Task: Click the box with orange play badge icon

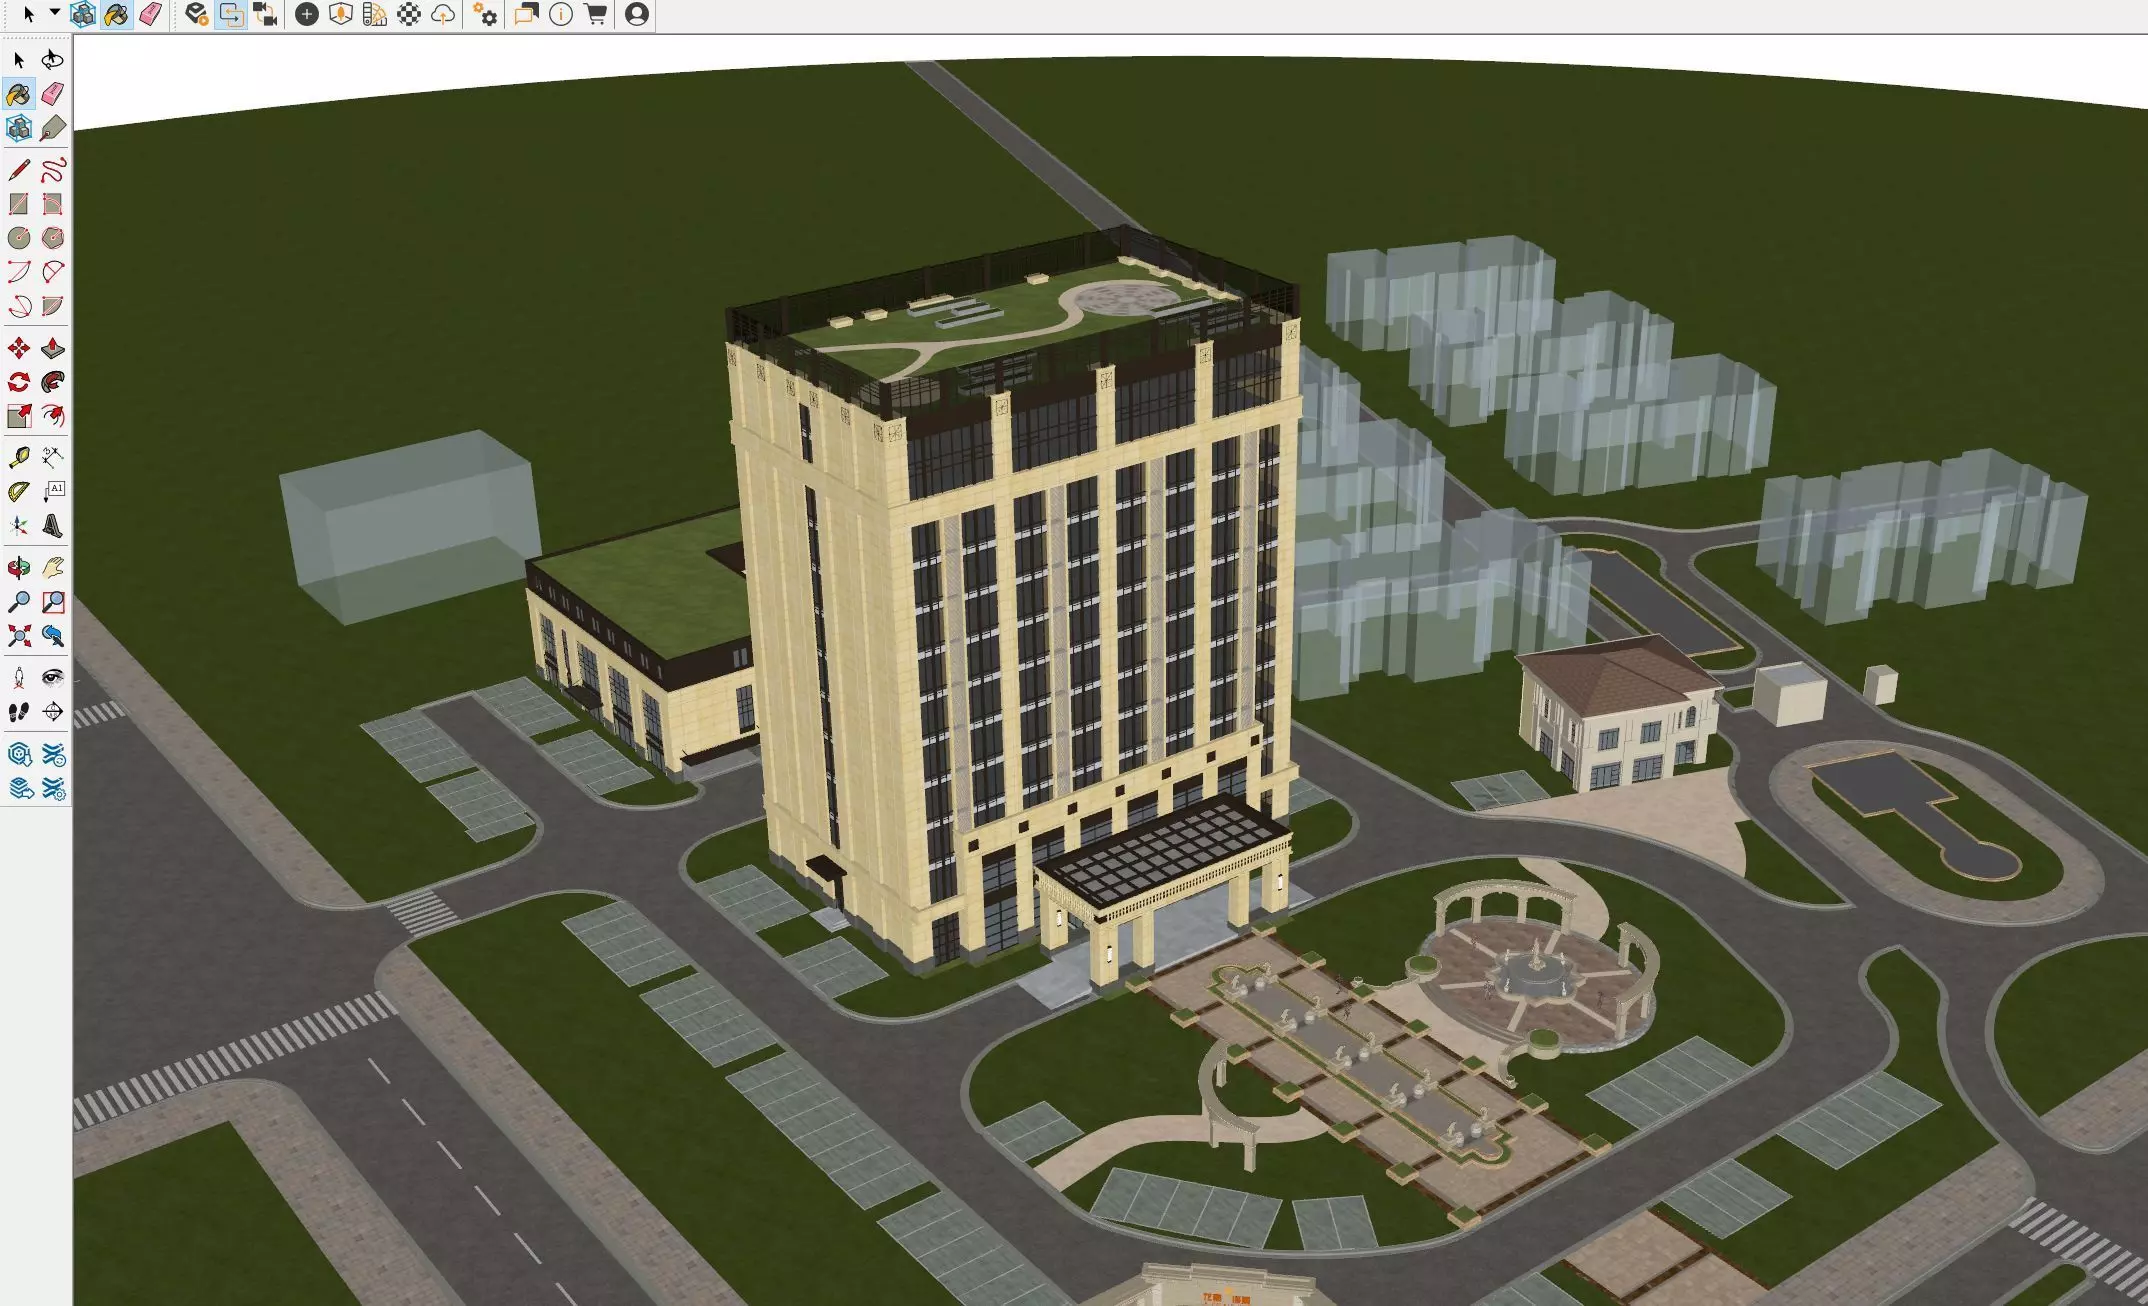Action: click(197, 14)
